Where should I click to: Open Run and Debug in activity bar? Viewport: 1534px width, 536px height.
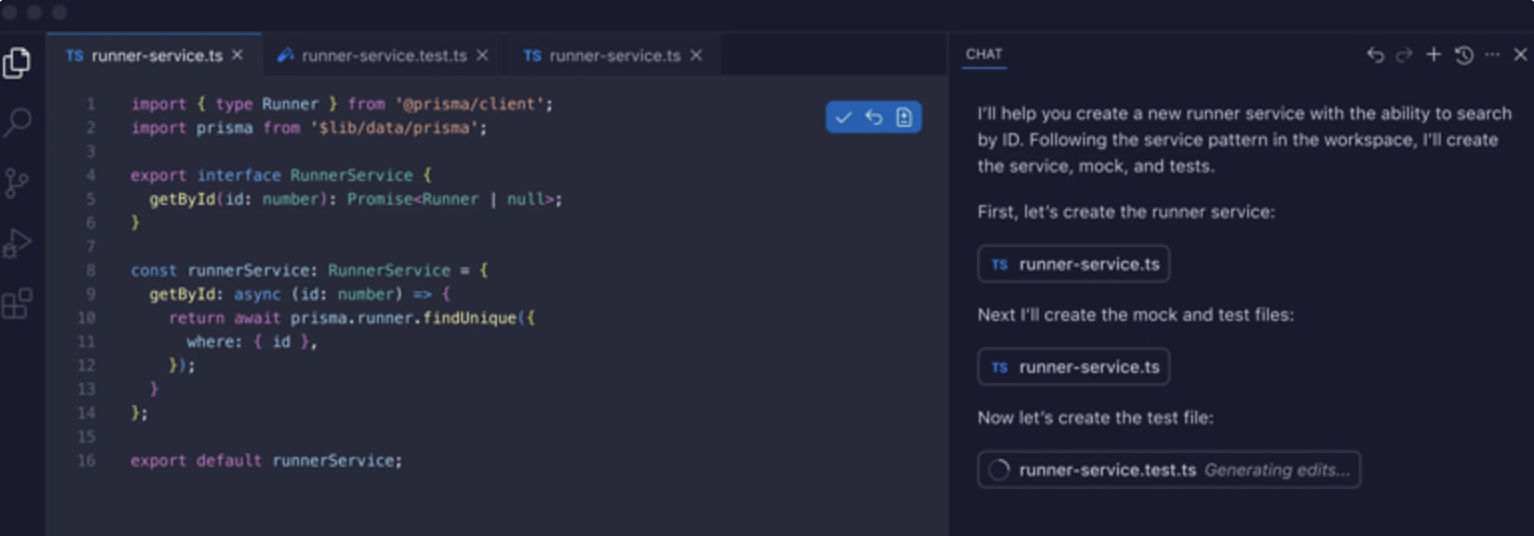click(17, 243)
